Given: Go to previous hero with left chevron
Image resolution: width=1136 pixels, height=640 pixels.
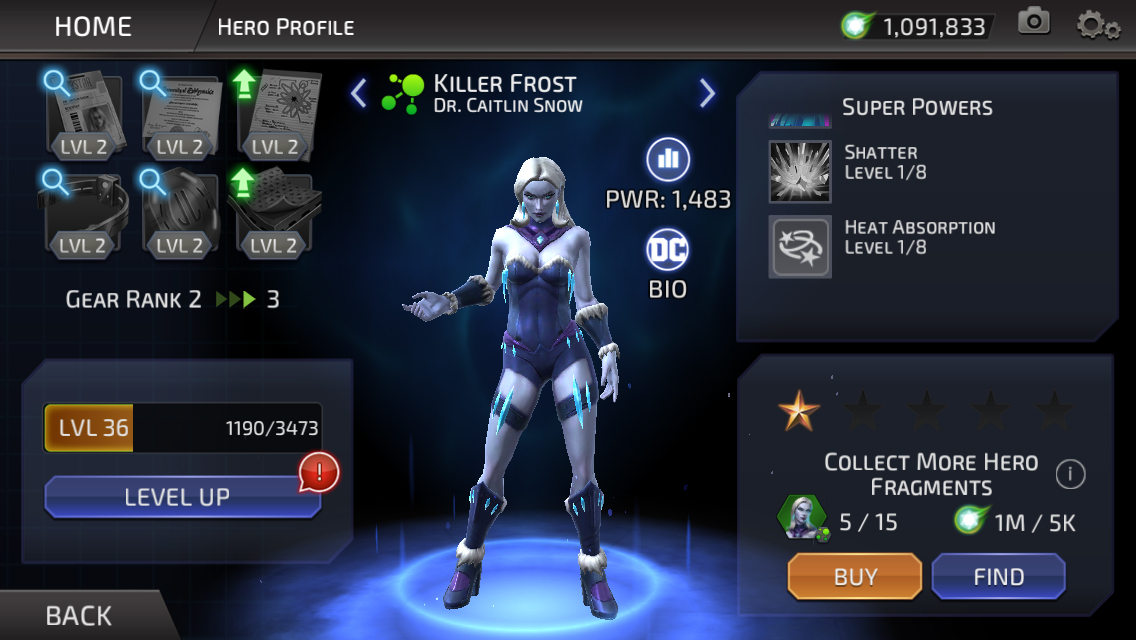Looking at the screenshot, I should pyautogui.click(x=359, y=93).
